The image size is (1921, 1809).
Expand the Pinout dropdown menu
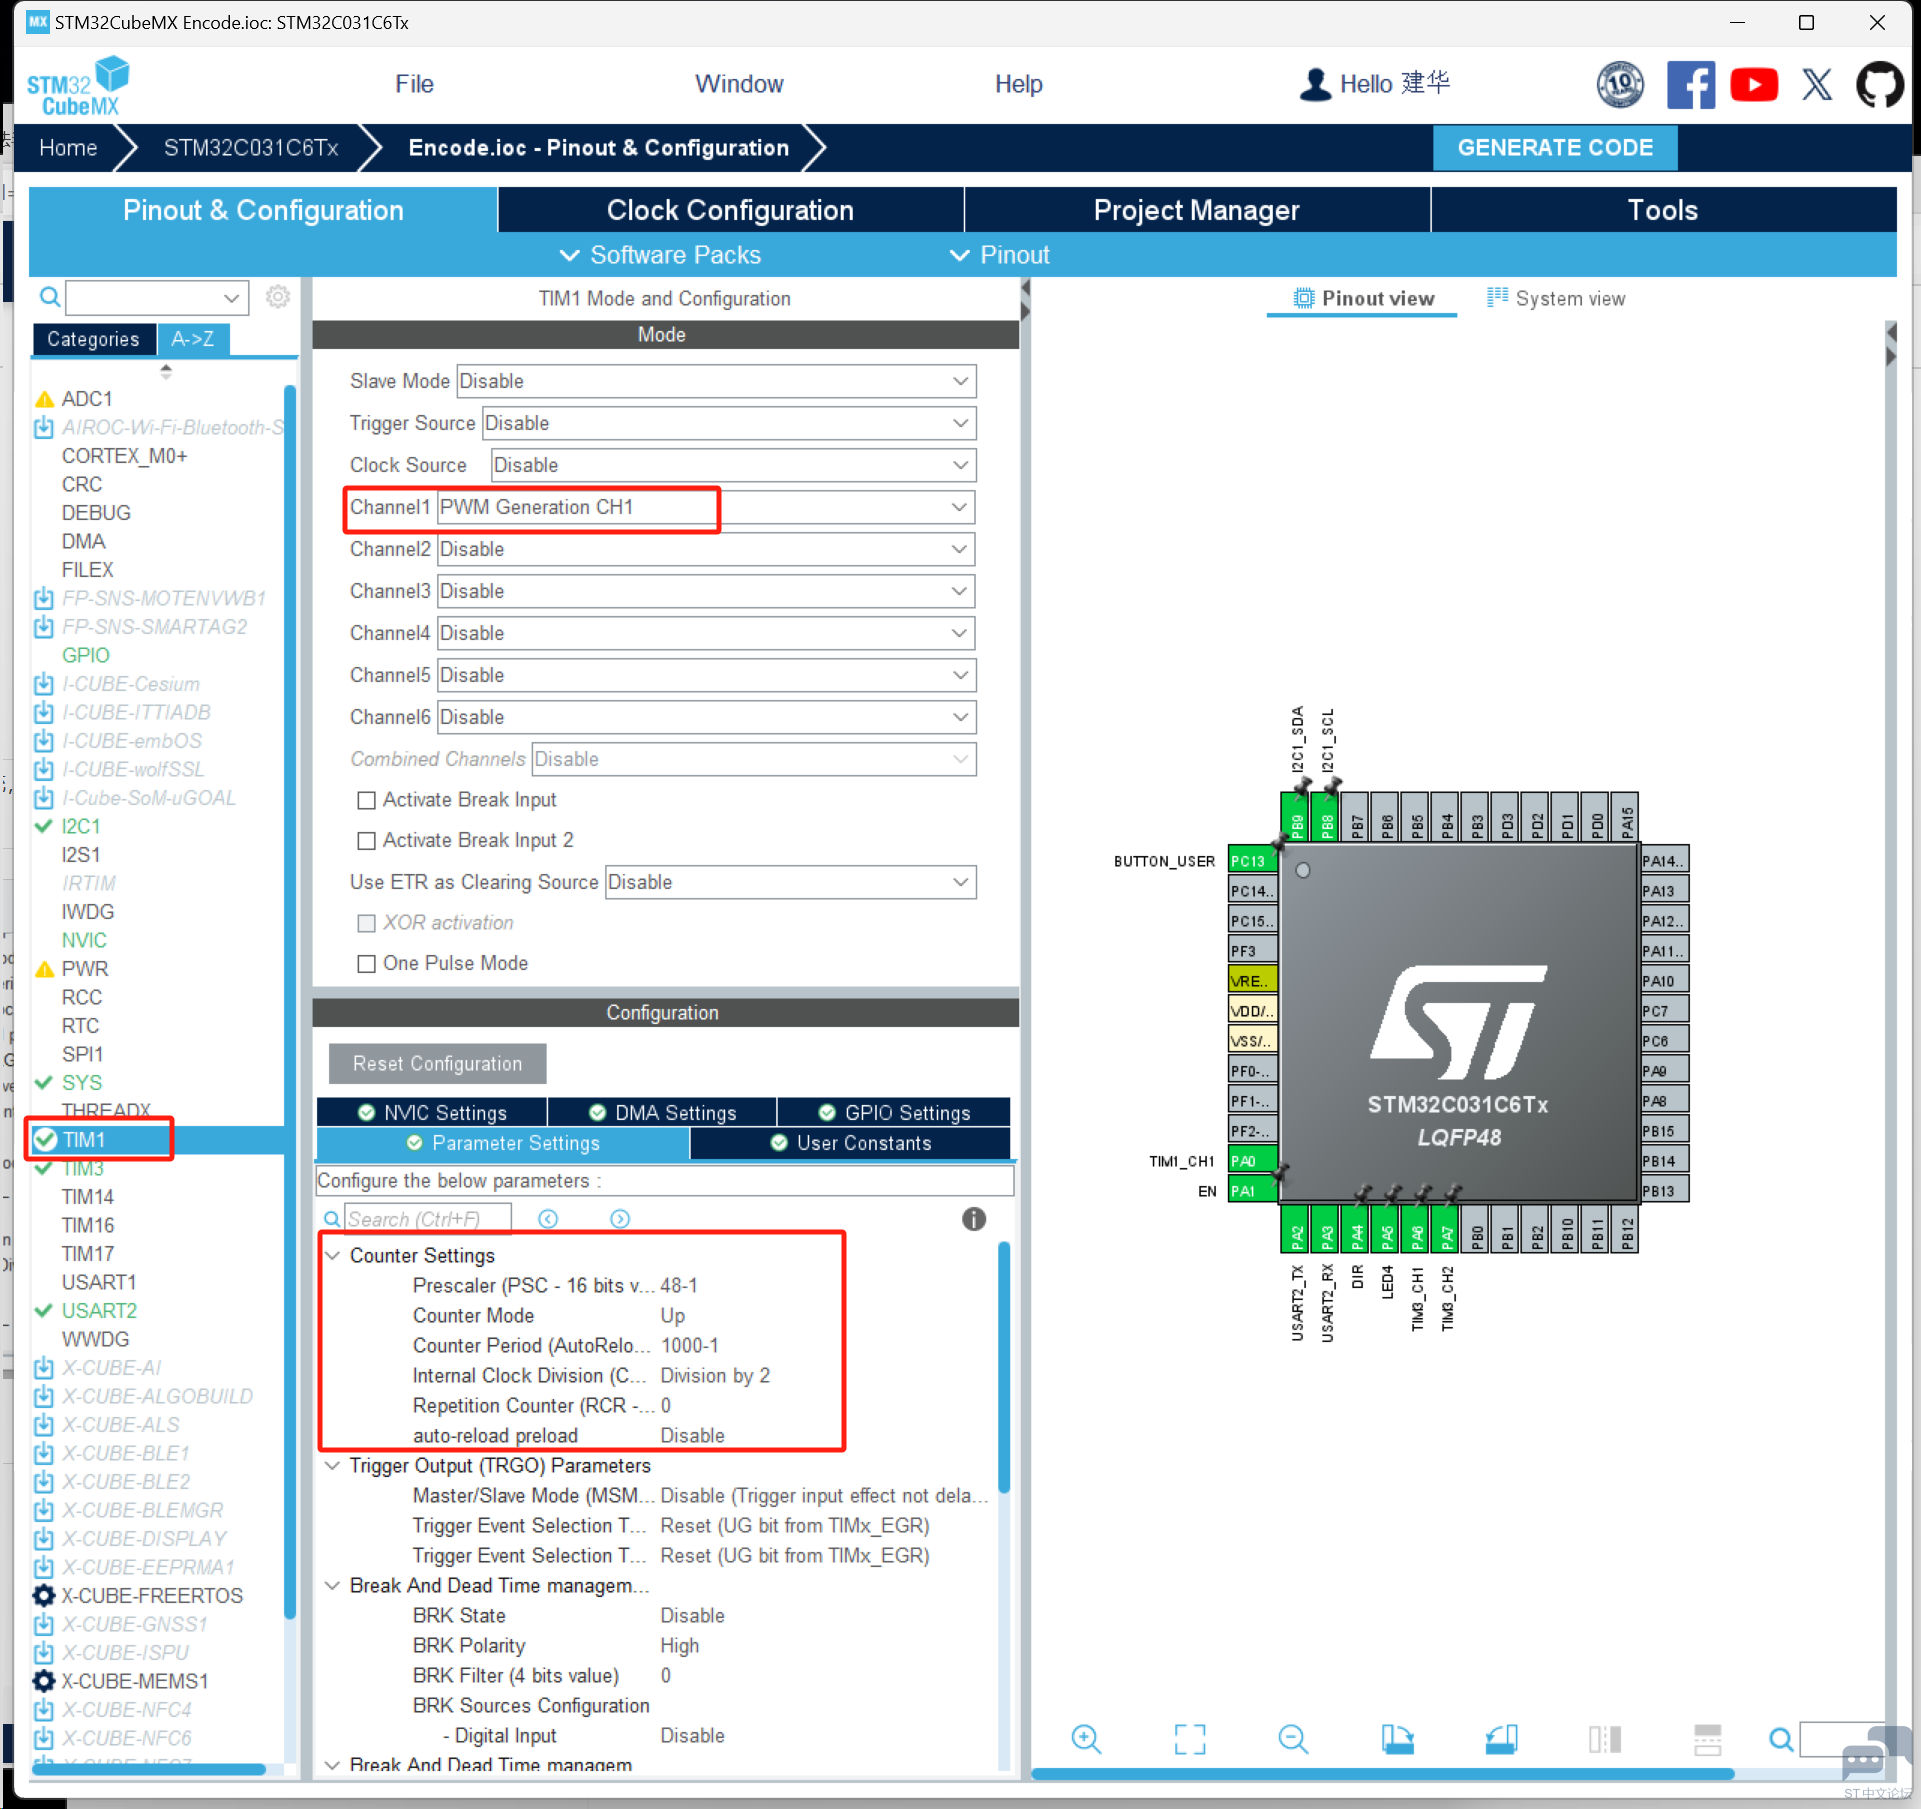coord(999,255)
